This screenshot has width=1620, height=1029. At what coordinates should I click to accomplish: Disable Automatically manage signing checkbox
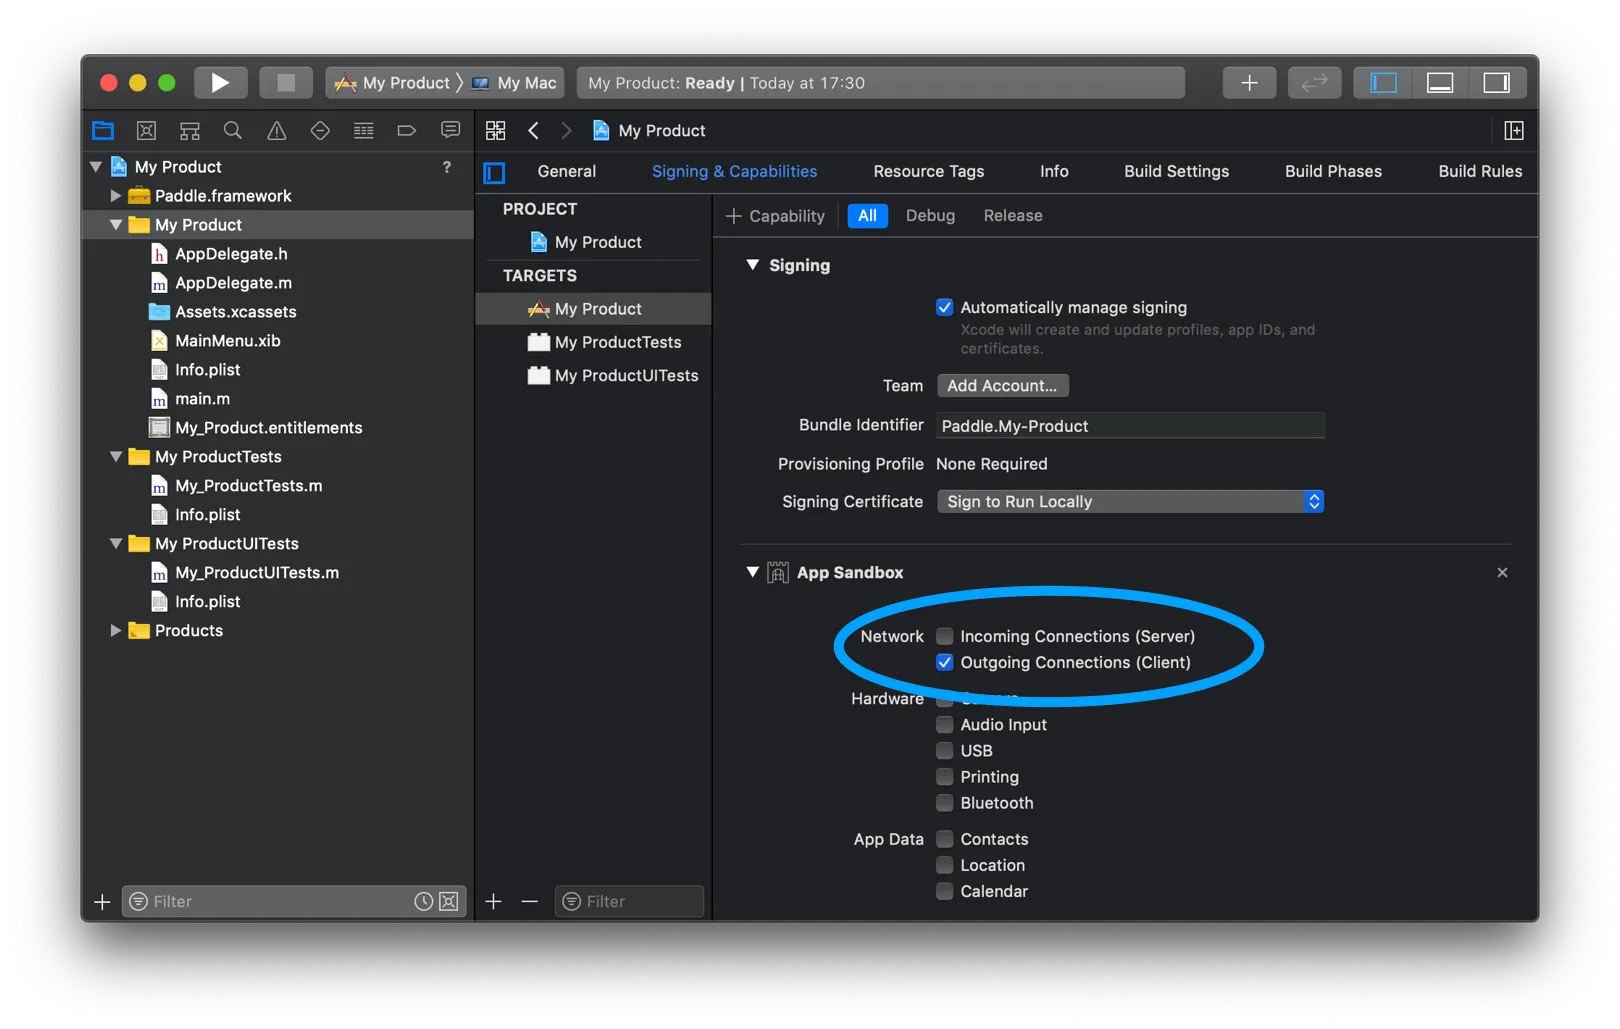coord(945,308)
